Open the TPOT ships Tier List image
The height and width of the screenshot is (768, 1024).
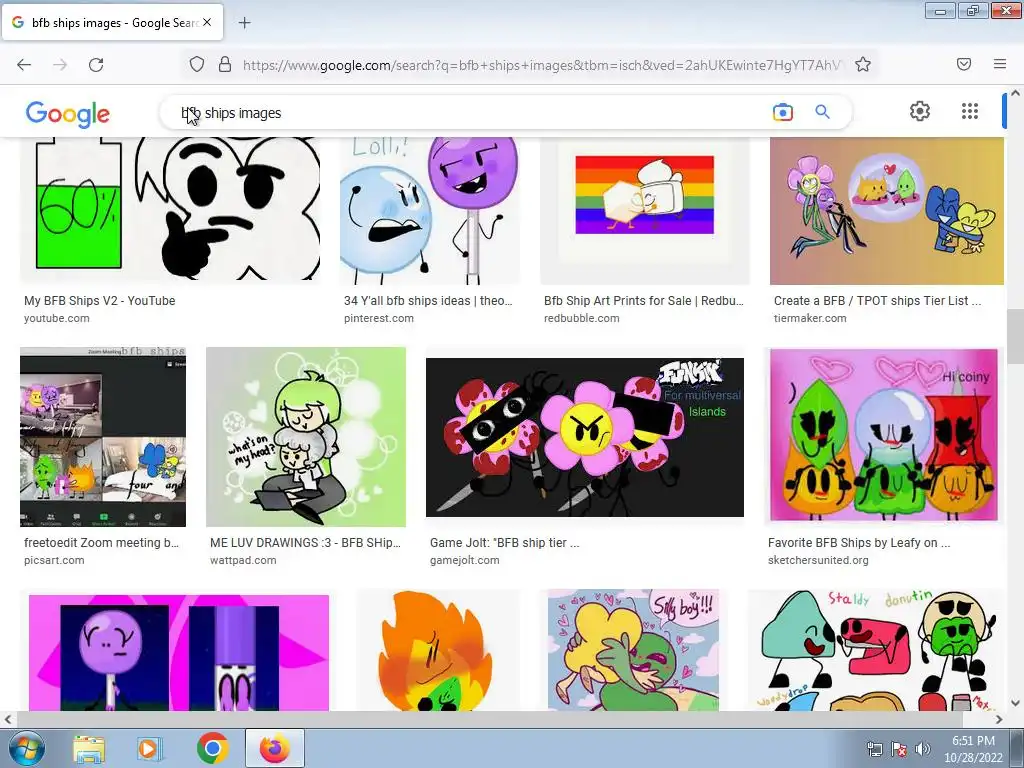(887, 210)
